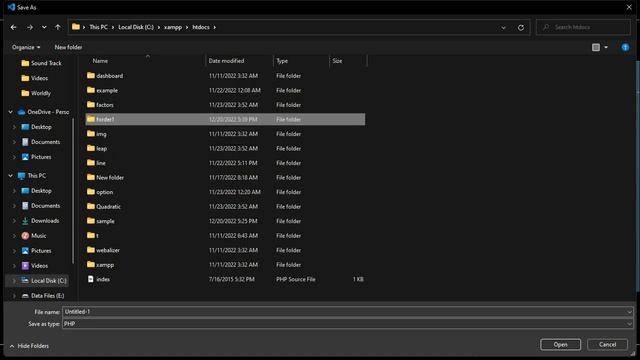Open the Organize menu
Viewport: 640px width, 360px height.
(x=26, y=47)
